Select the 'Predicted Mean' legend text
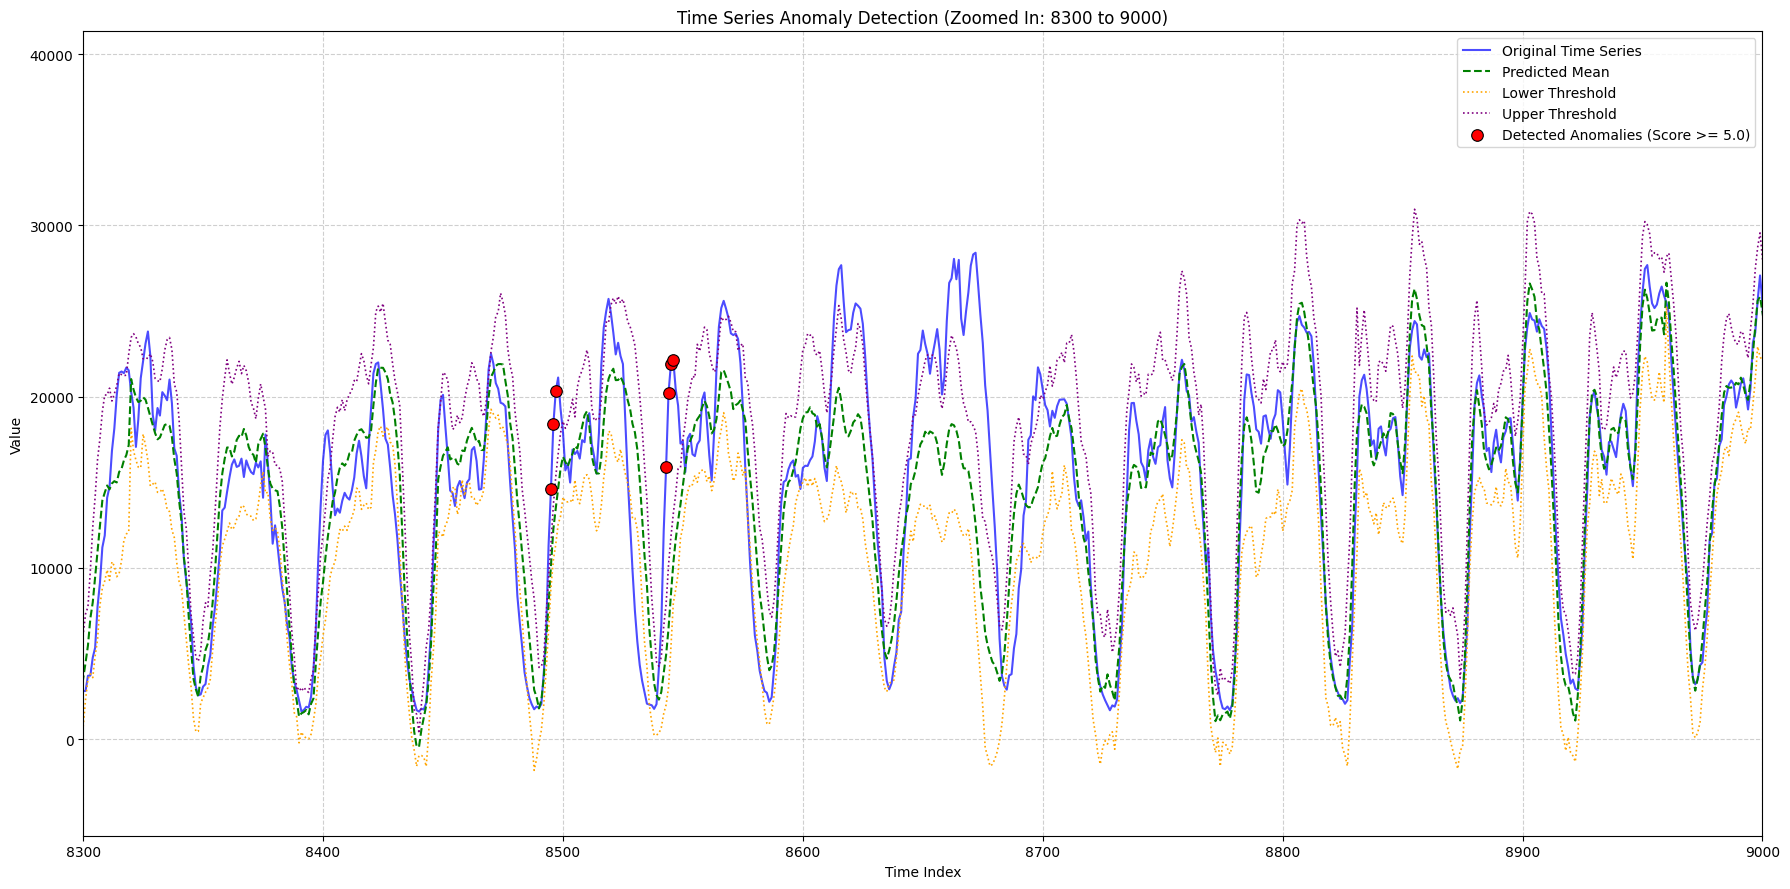Screen dimensions: 1790x889 (1555, 72)
